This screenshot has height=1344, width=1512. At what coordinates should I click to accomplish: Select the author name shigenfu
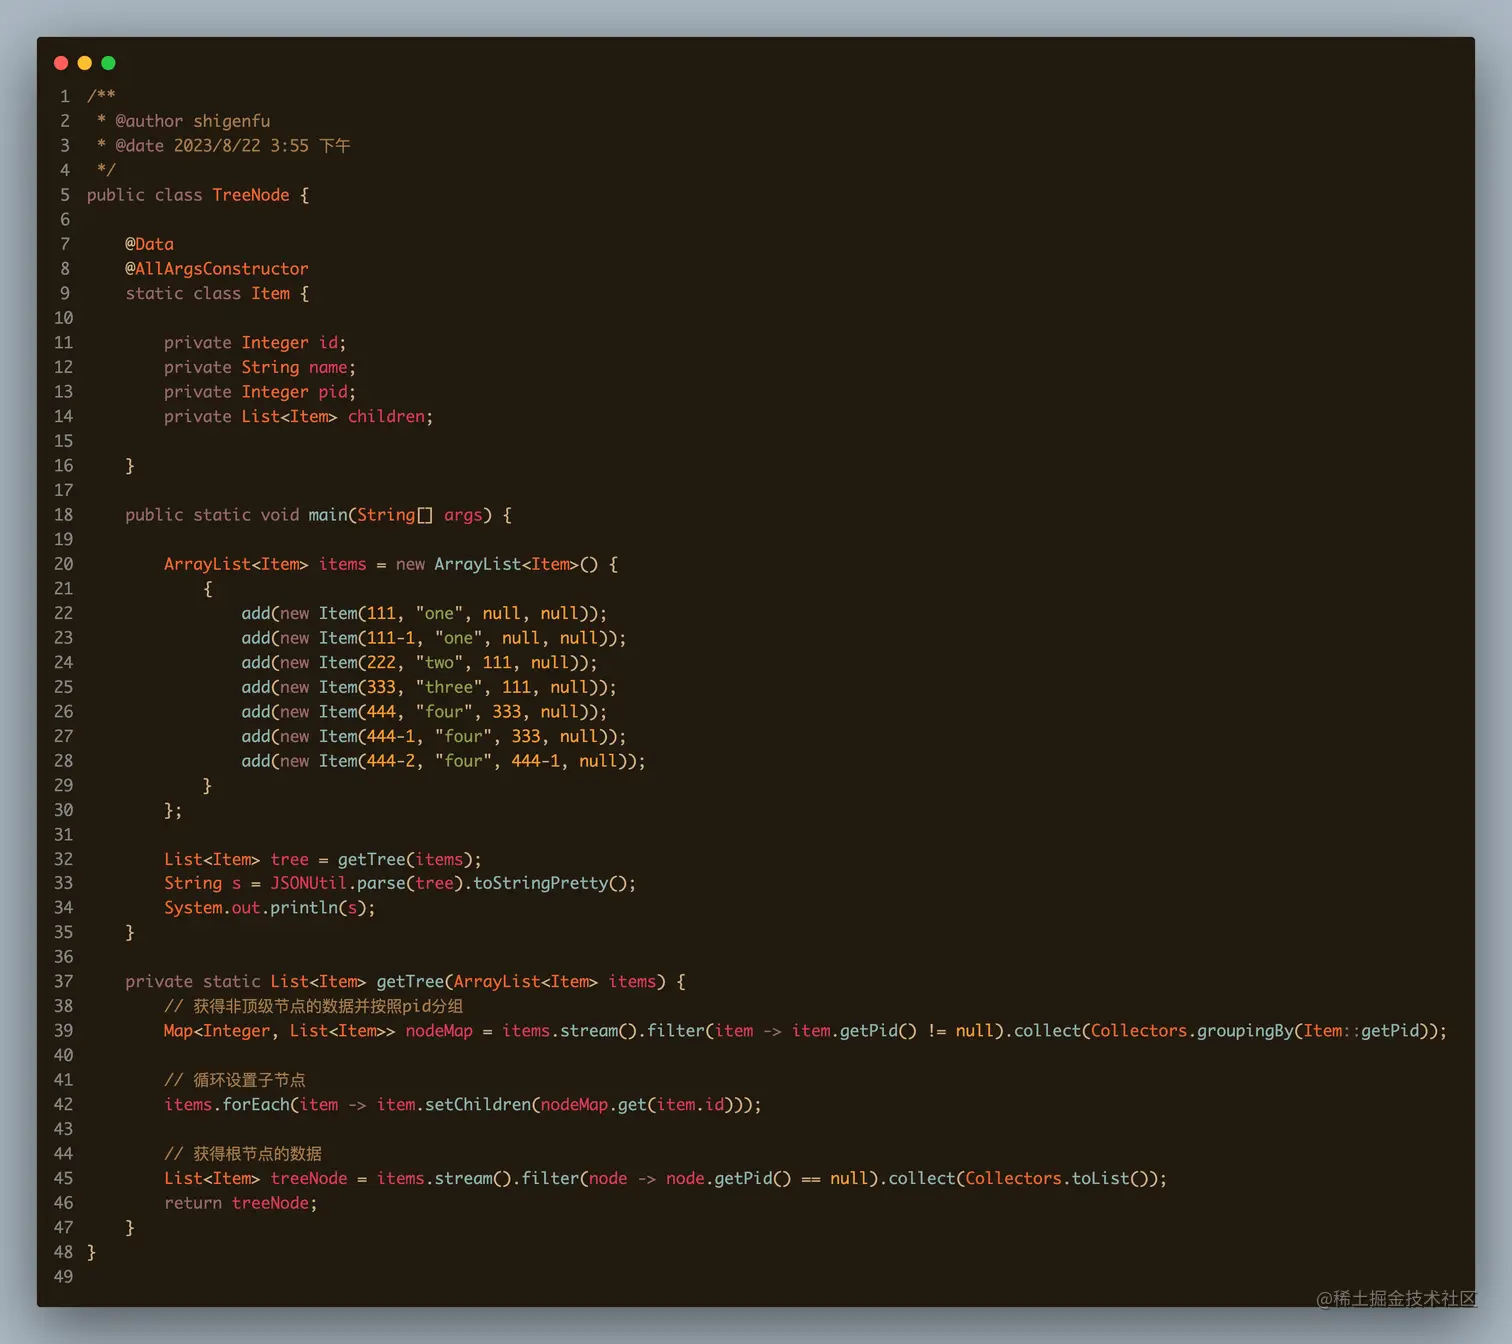click(x=232, y=121)
